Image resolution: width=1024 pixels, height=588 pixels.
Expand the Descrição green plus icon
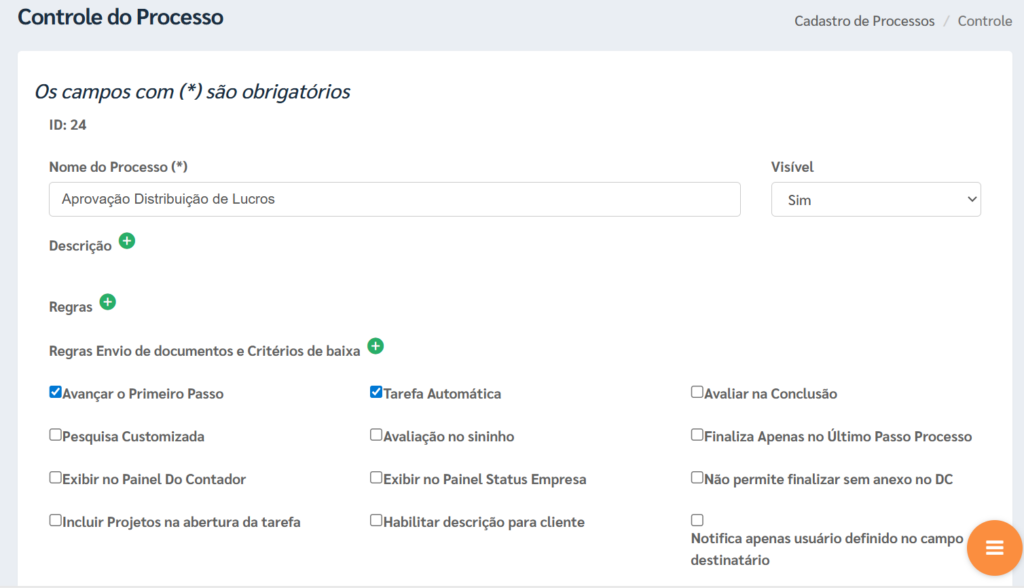[127, 241]
